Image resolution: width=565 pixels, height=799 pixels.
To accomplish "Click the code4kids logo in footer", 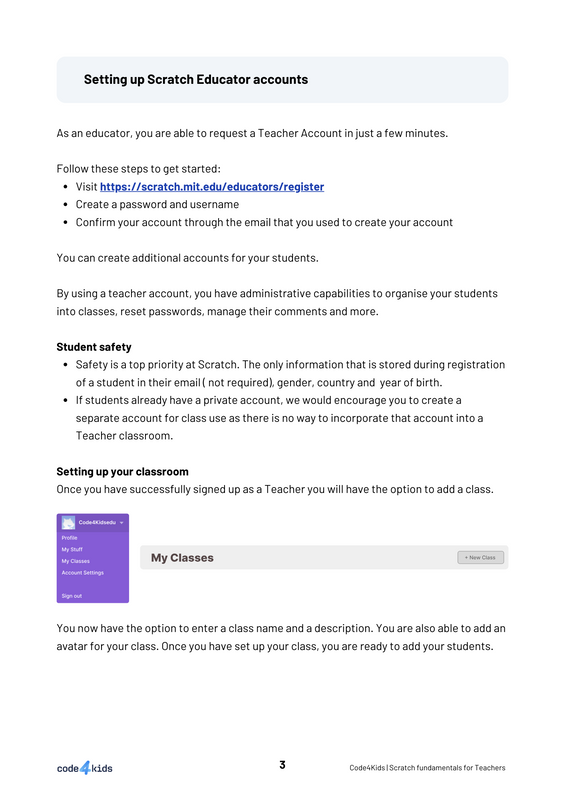I will click(85, 768).
